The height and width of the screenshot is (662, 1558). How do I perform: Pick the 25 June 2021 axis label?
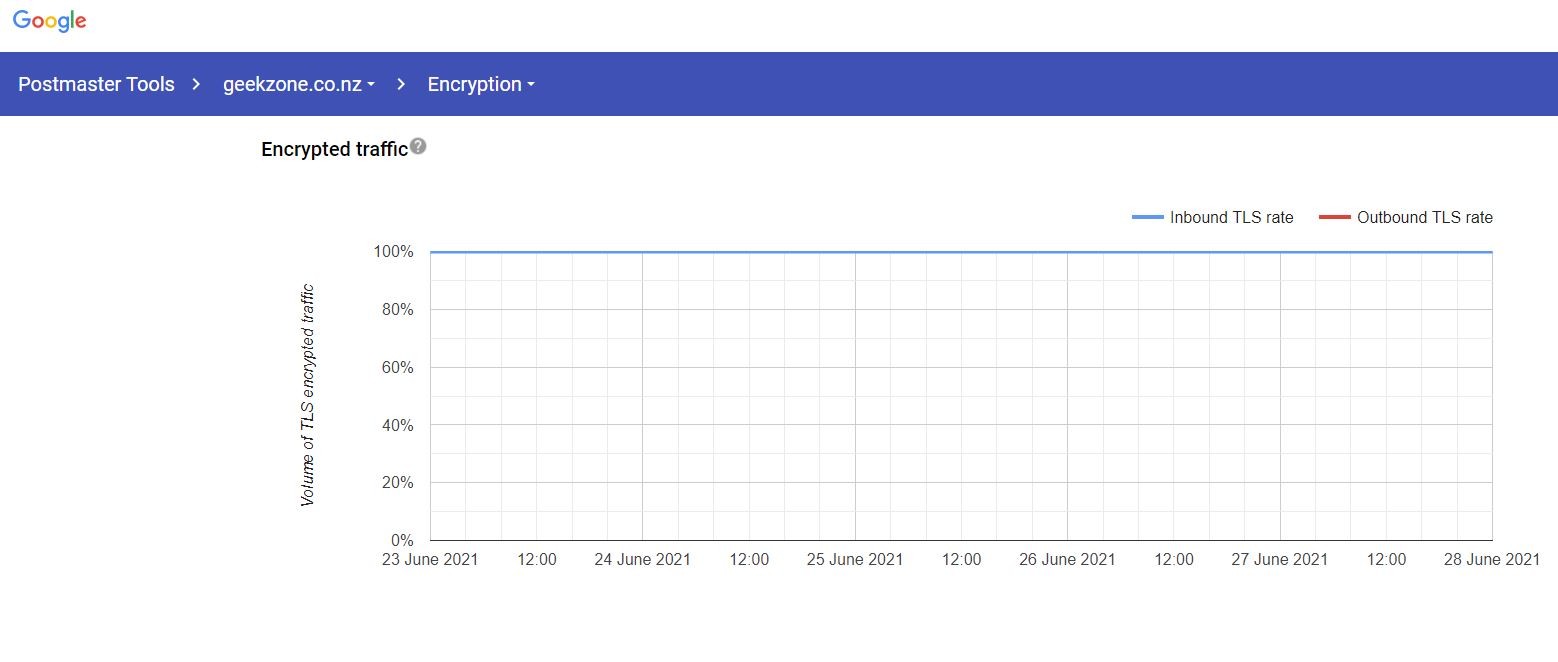pyautogui.click(x=855, y=559)
